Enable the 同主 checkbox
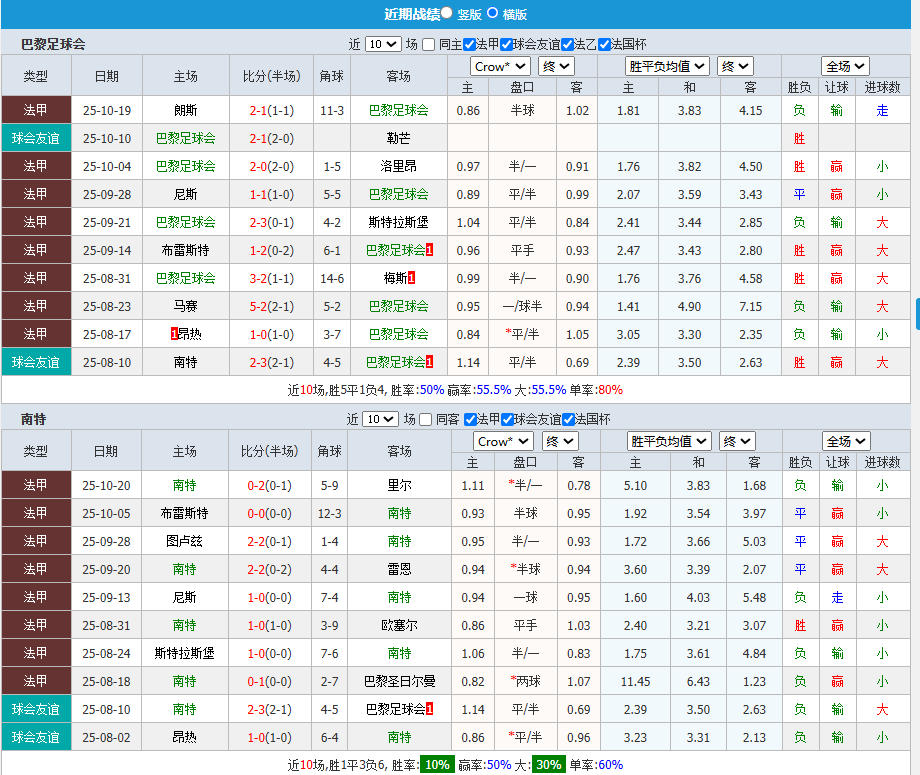The height and width of the screenshot is (775, 920). coord(429,44)
